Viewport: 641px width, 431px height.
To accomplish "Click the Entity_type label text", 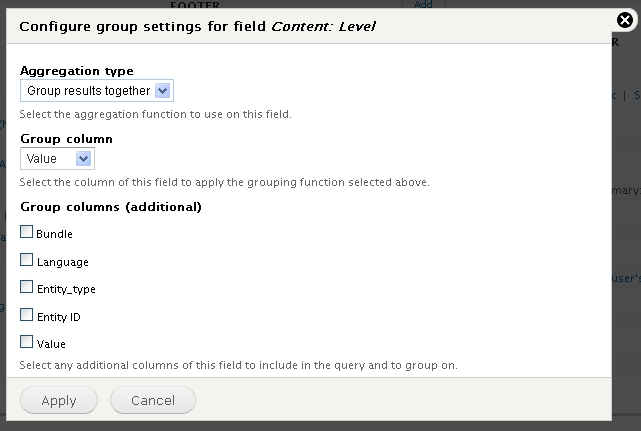I will (66, 289).
